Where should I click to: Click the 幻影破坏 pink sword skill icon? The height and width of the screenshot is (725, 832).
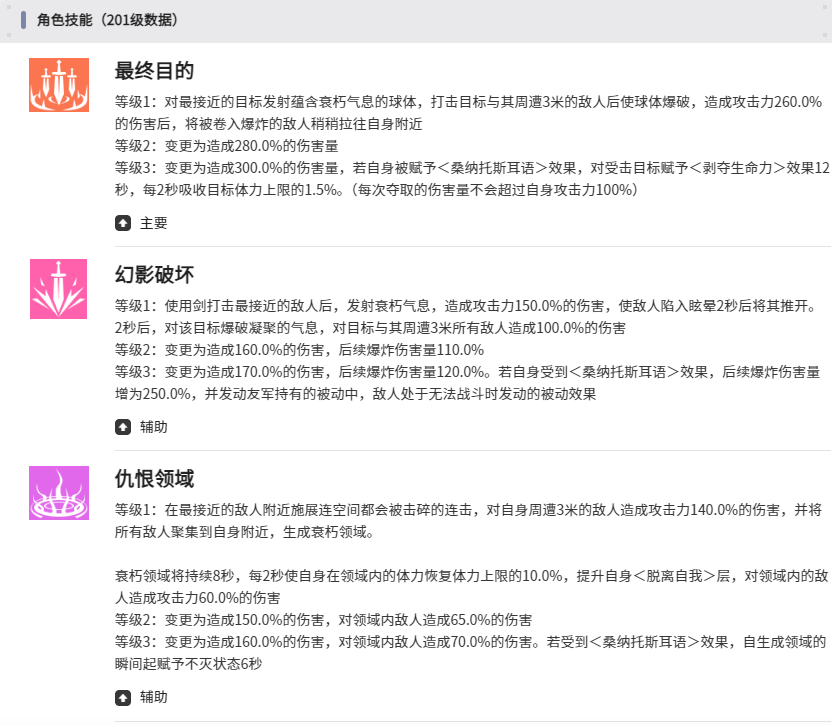click(58, 289)
